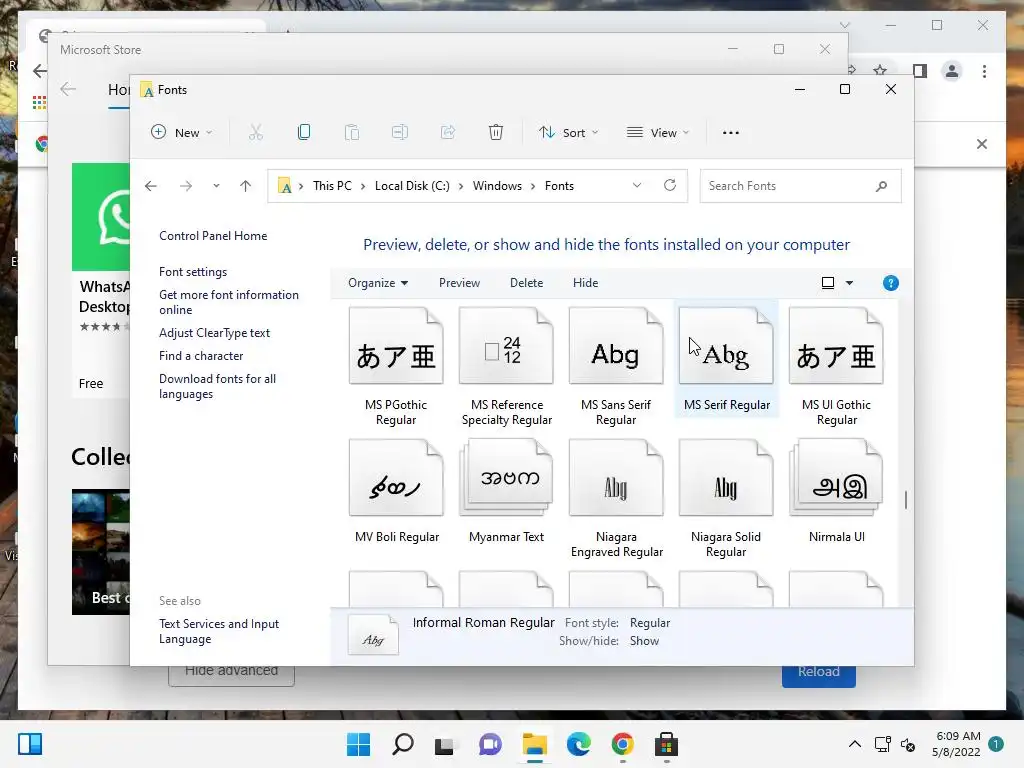This screenshot has height=768, width=1024.
Task: Click Download fonts for all languages
Action: coord(217,387)
